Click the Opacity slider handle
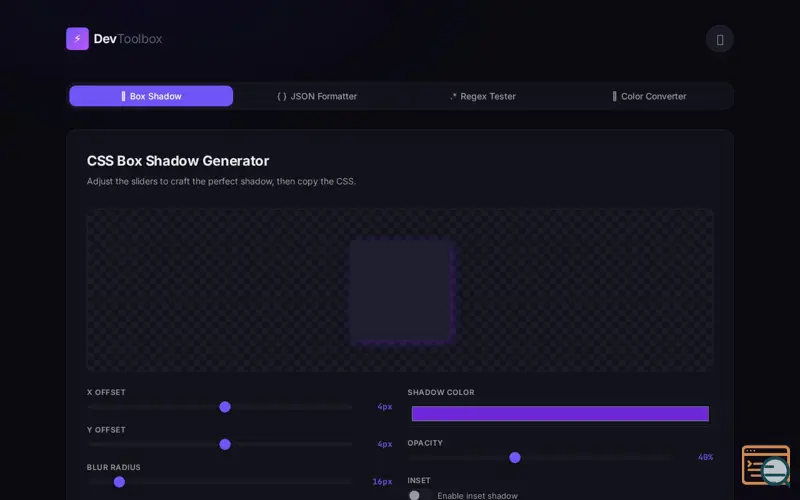The height and width of the screenshot is (500, 800). coord(515,457)
